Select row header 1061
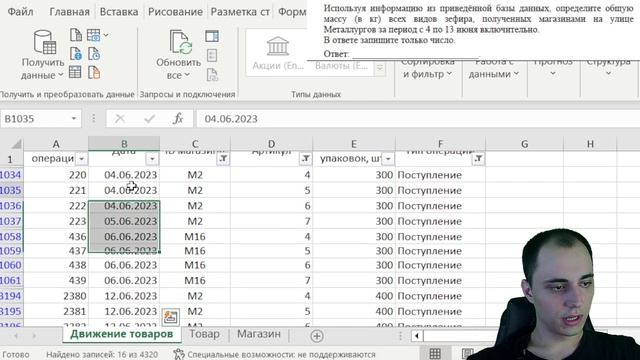Screen dimensions: 640x360 [x=11, y=280]
